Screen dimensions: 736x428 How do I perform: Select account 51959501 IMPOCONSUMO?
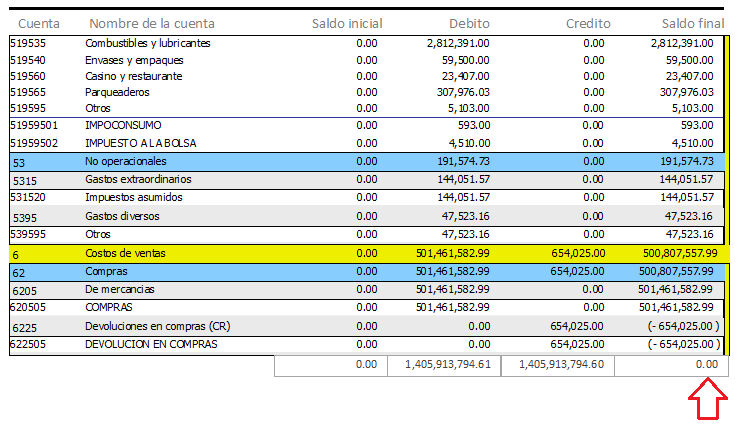click(367, 125)
